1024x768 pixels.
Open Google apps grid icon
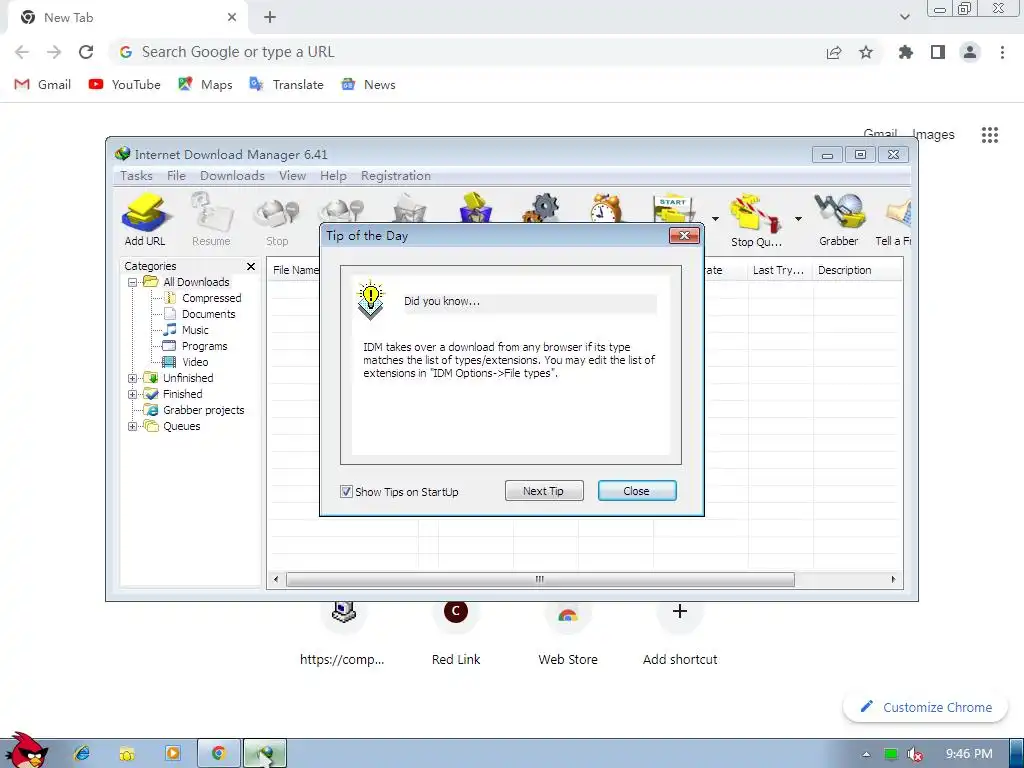click(x=990, y=135)
